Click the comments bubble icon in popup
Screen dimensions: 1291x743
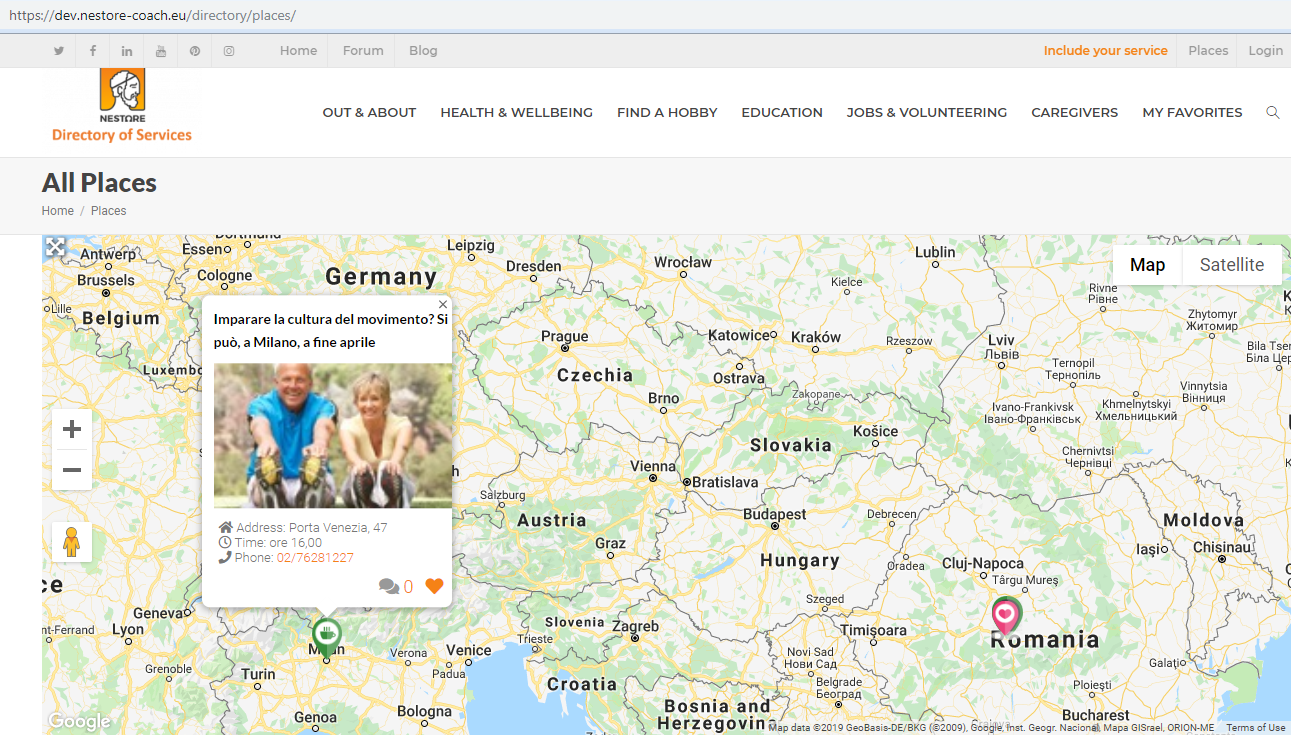click(x=389, y=587)
